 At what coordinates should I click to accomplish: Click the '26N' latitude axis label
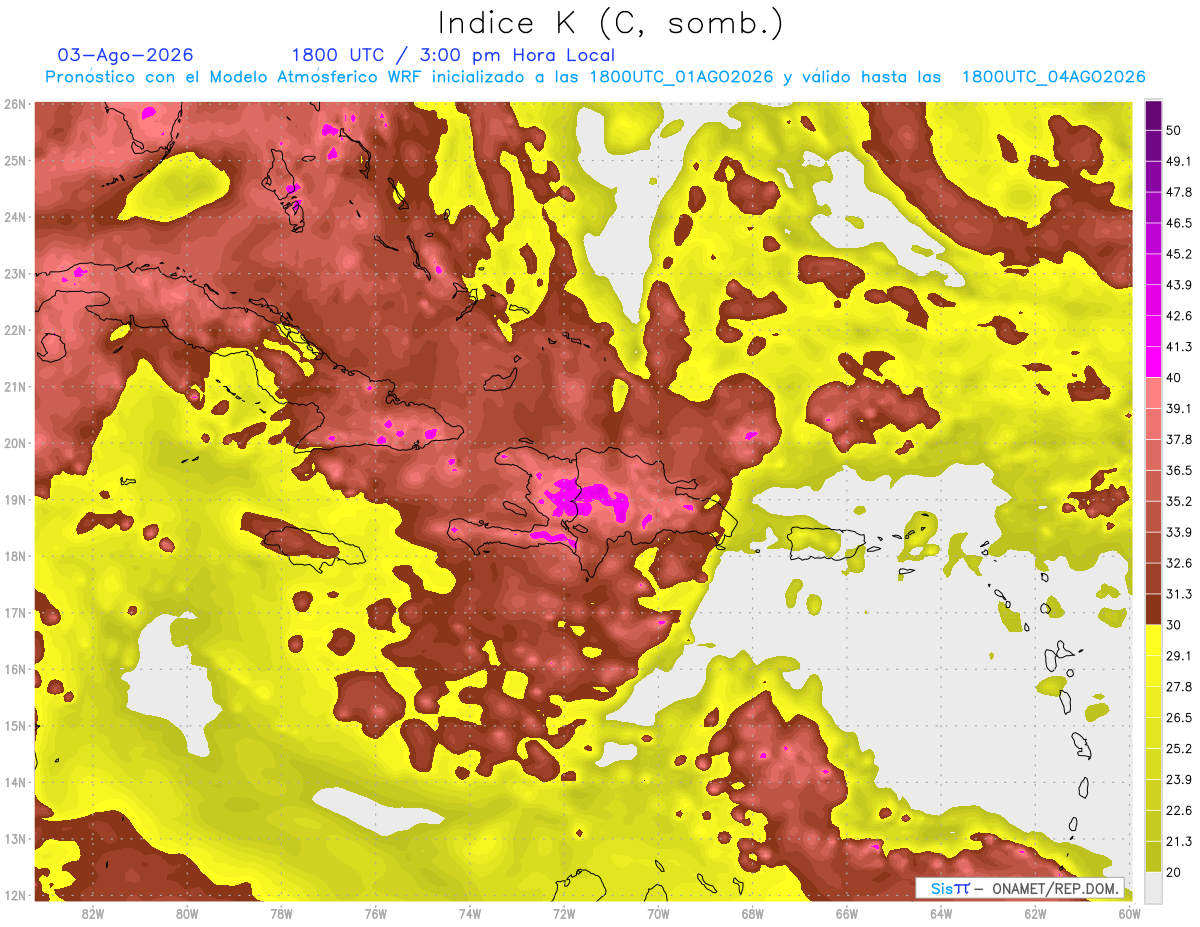[x=15, y=104]
